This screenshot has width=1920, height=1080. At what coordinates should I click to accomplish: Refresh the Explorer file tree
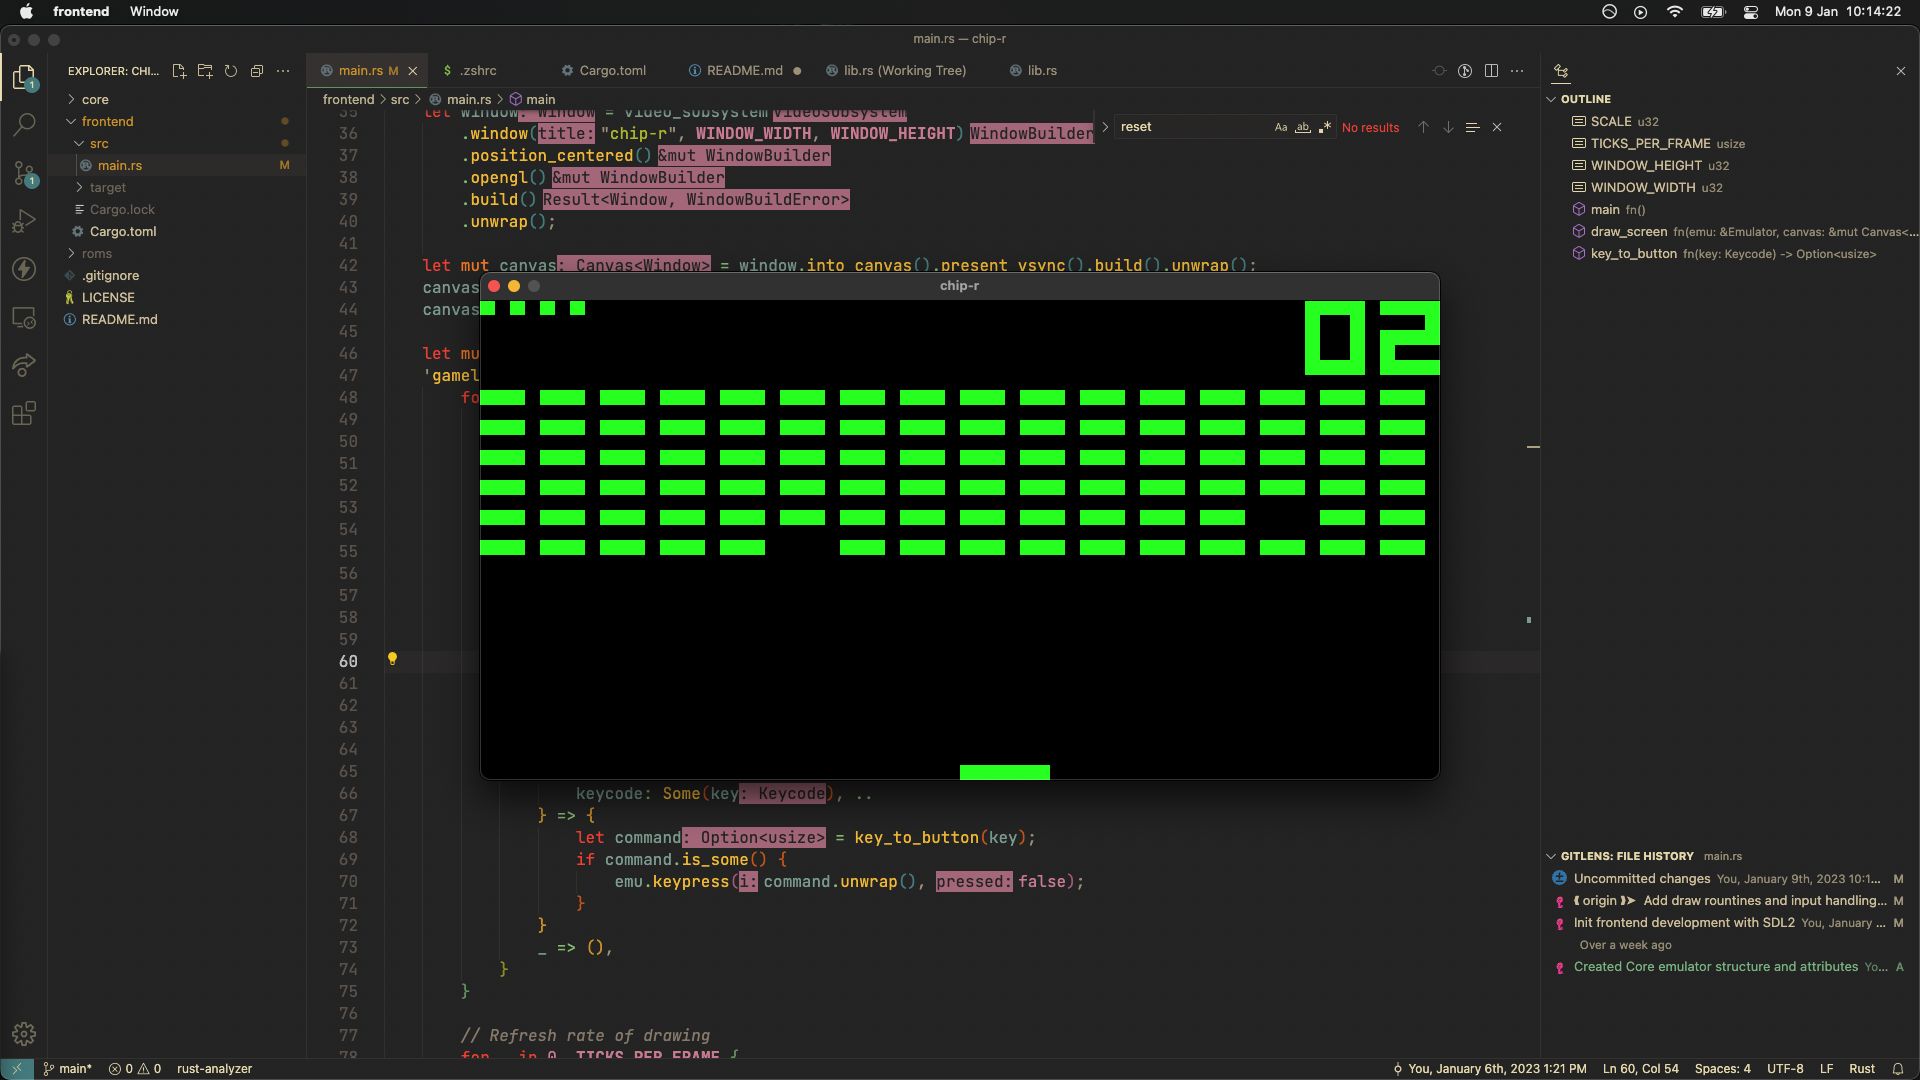tap(231, 71)
